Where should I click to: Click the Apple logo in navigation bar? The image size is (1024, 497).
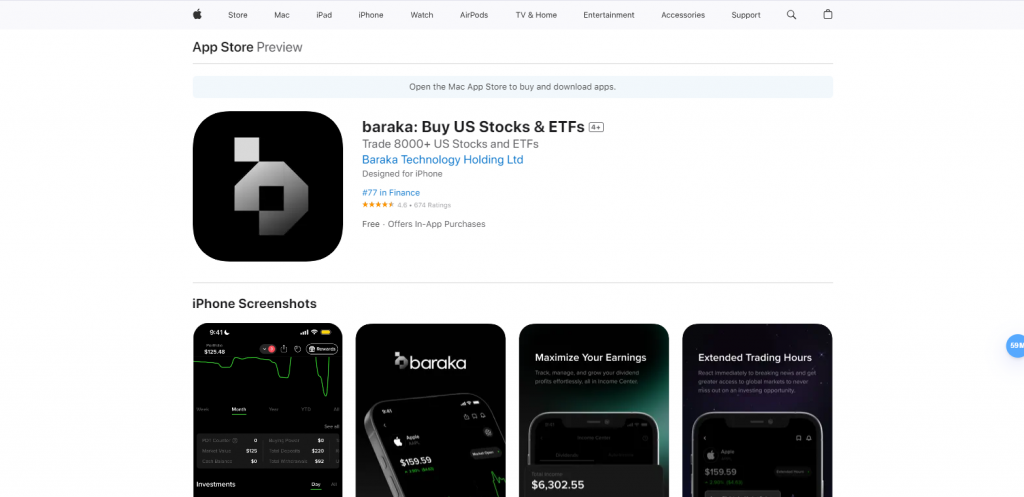[197, 14]
